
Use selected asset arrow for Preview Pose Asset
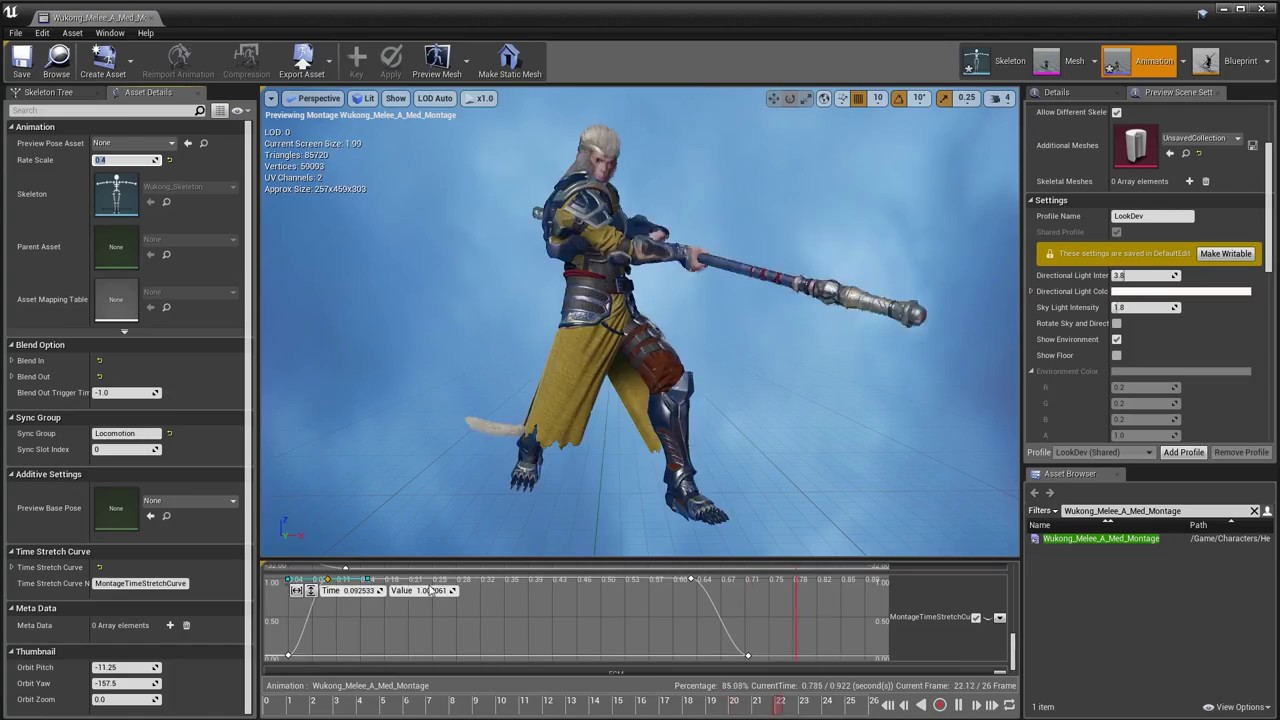click(187, 143)
